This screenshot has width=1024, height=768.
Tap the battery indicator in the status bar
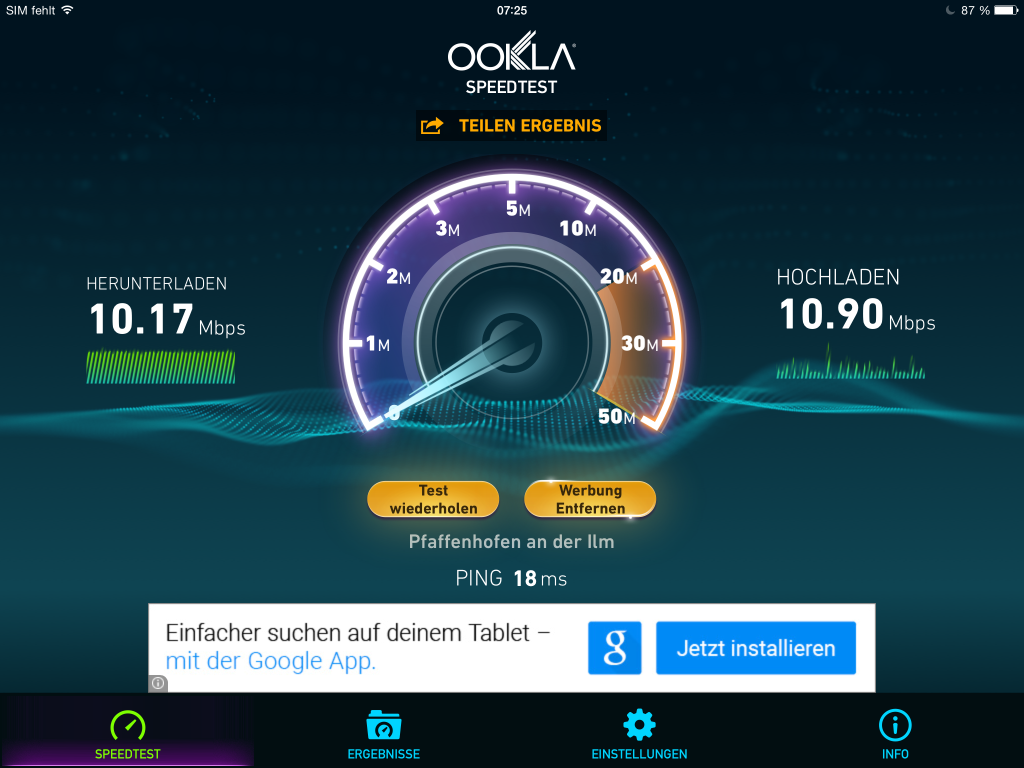1006,10
